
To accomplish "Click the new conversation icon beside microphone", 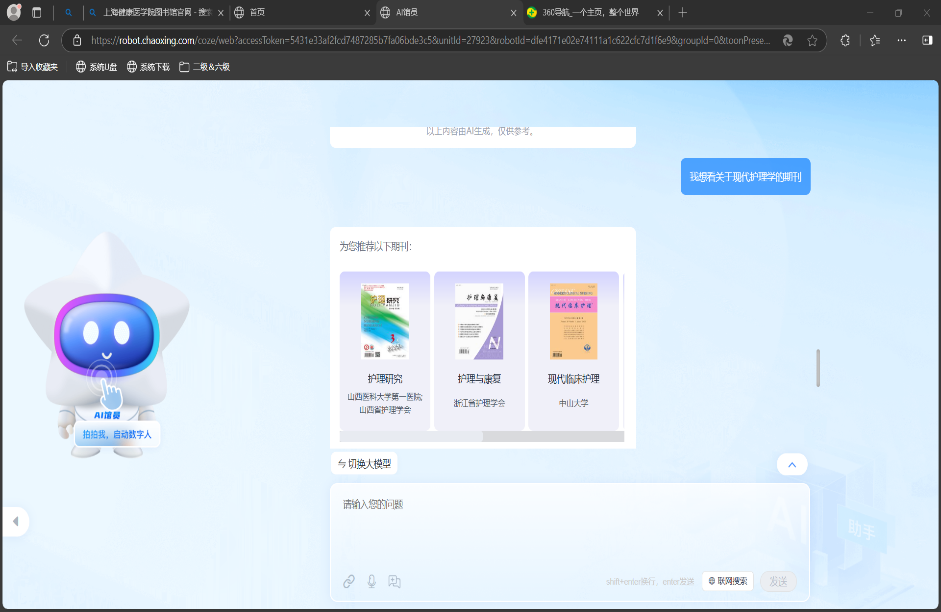I will click(x=395, y=581).
